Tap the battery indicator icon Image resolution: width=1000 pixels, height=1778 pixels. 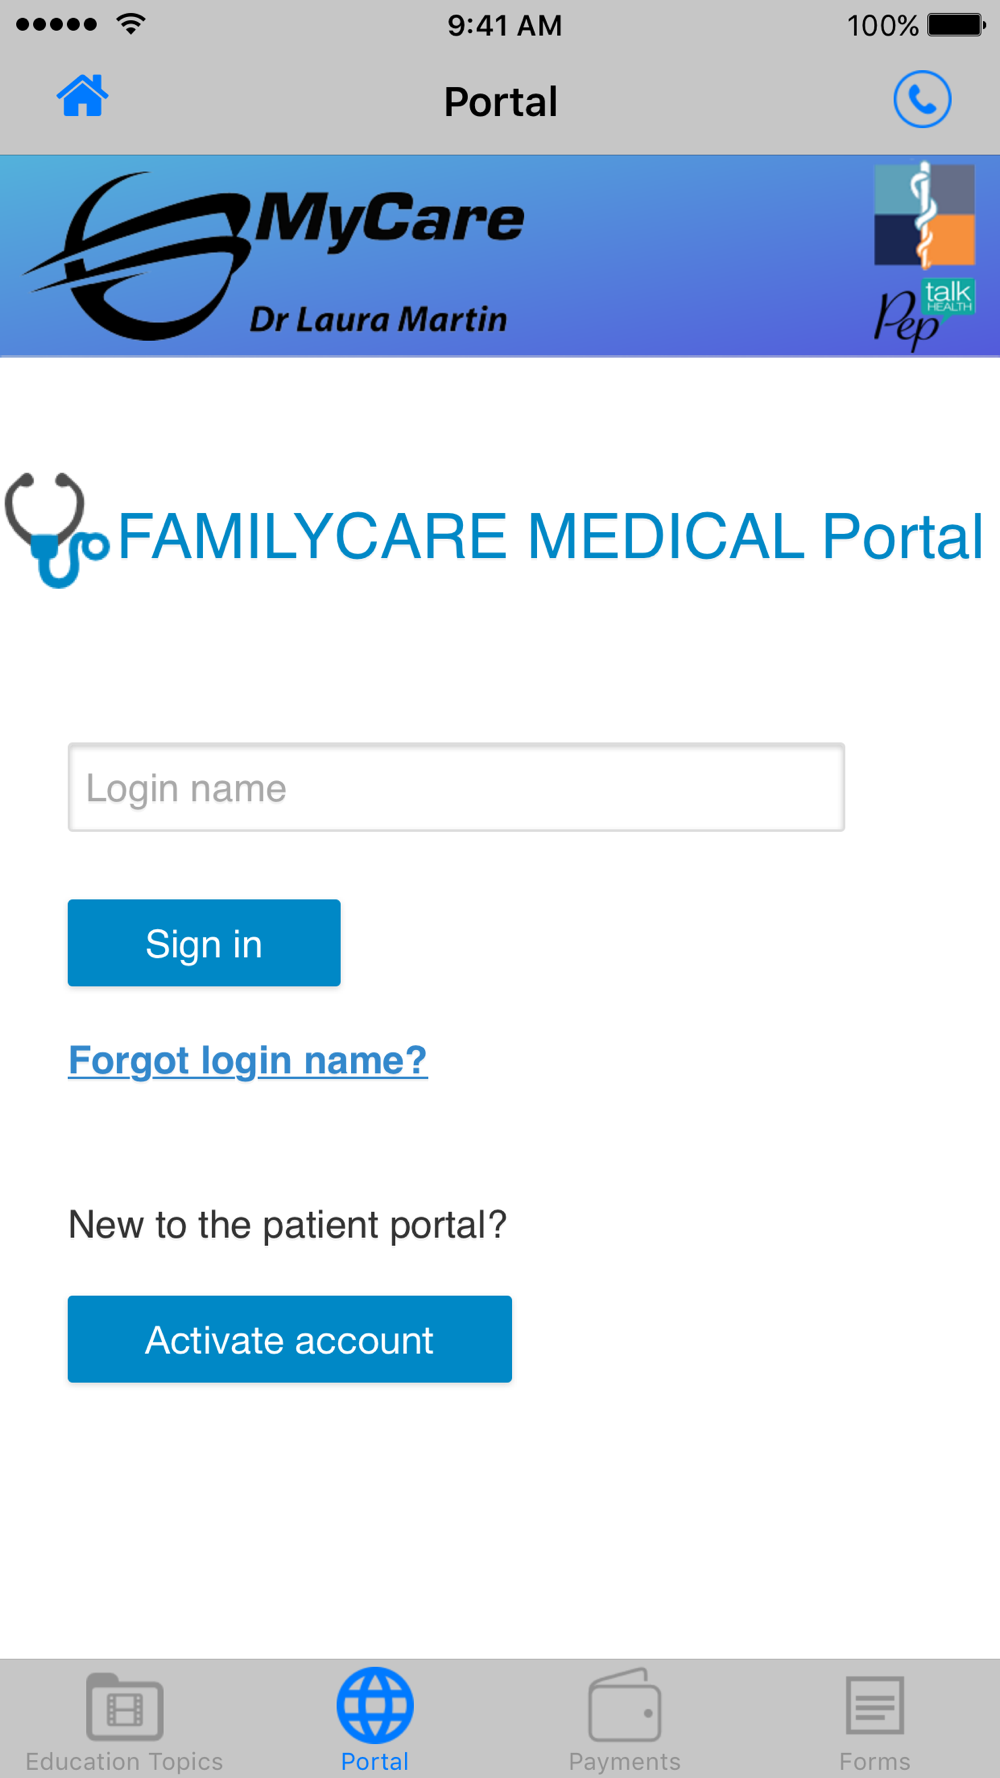point(957,24)
